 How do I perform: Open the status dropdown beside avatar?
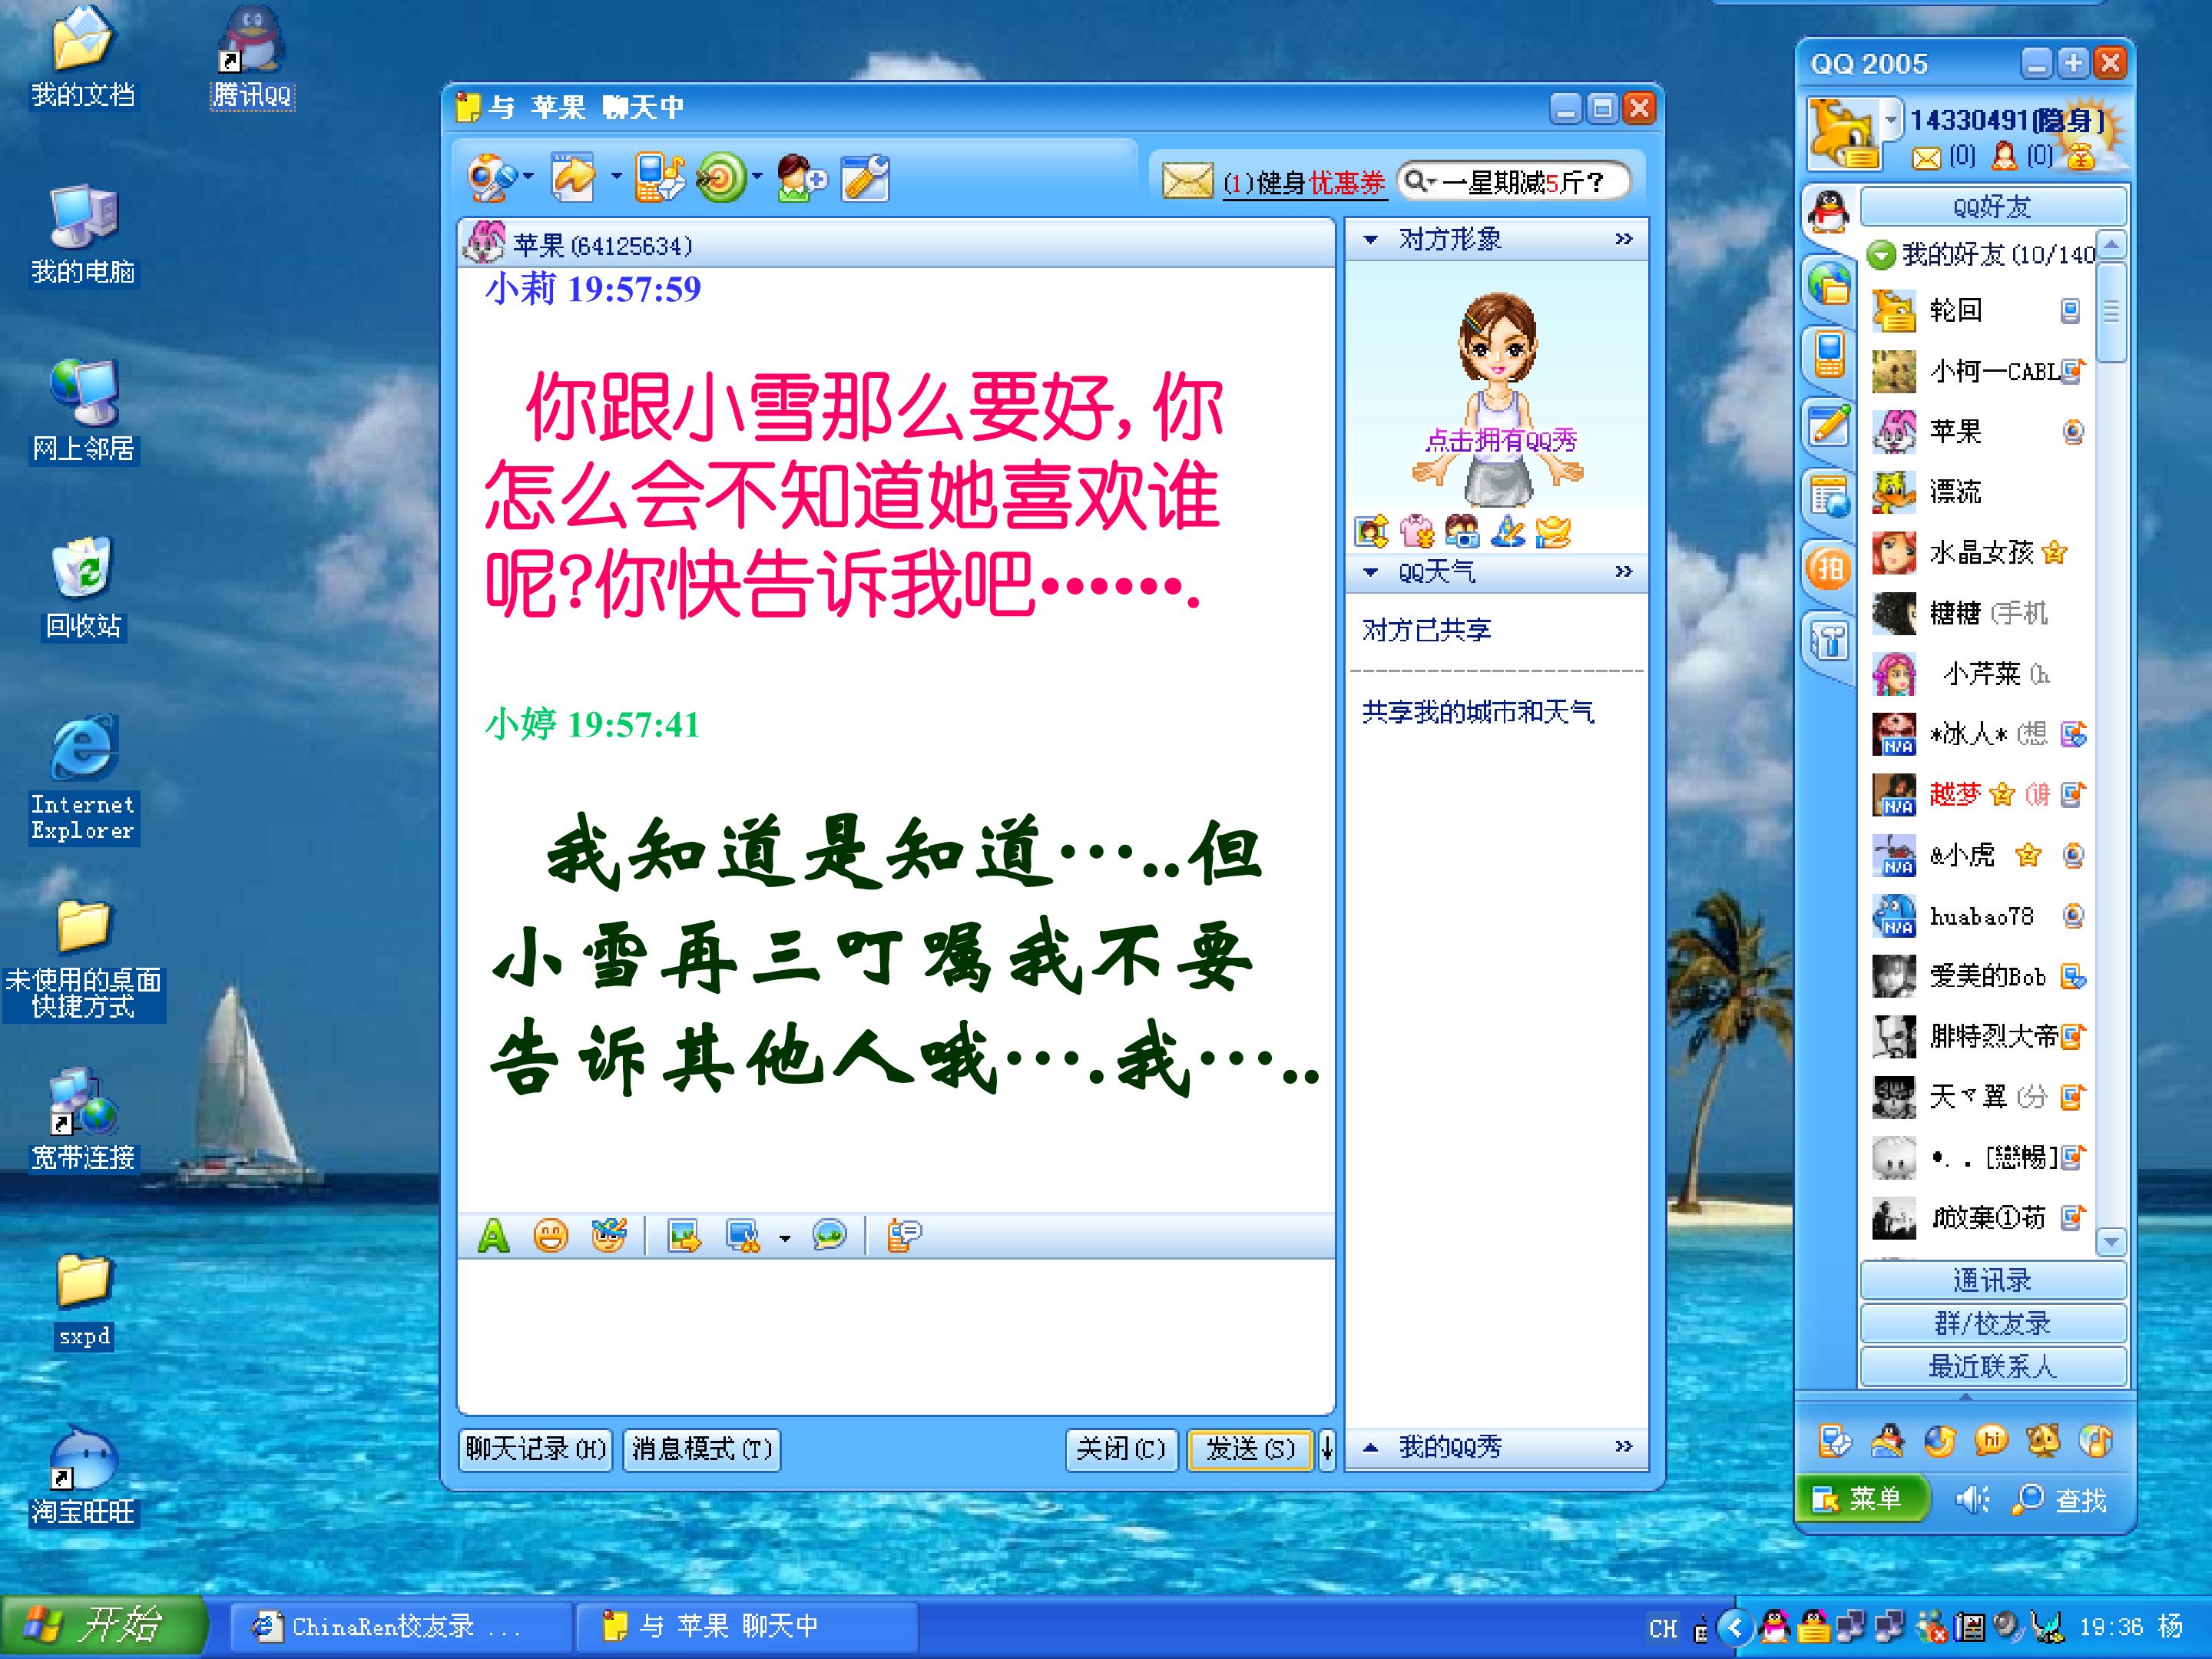pos(1891,120)
